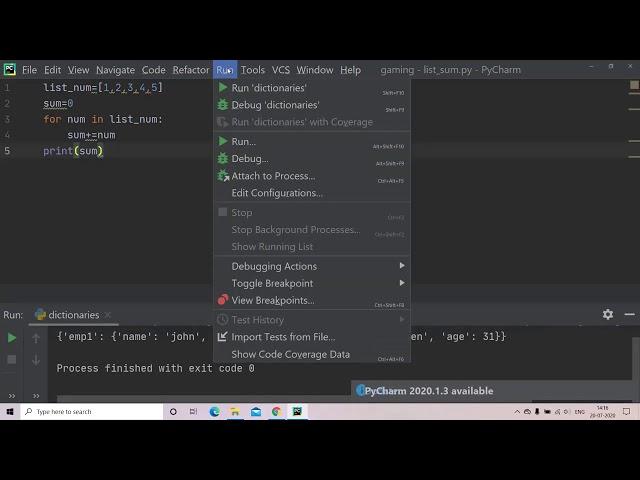Show hidden system tray icons
The image size is (640, 480).
[x=517, y=412]
